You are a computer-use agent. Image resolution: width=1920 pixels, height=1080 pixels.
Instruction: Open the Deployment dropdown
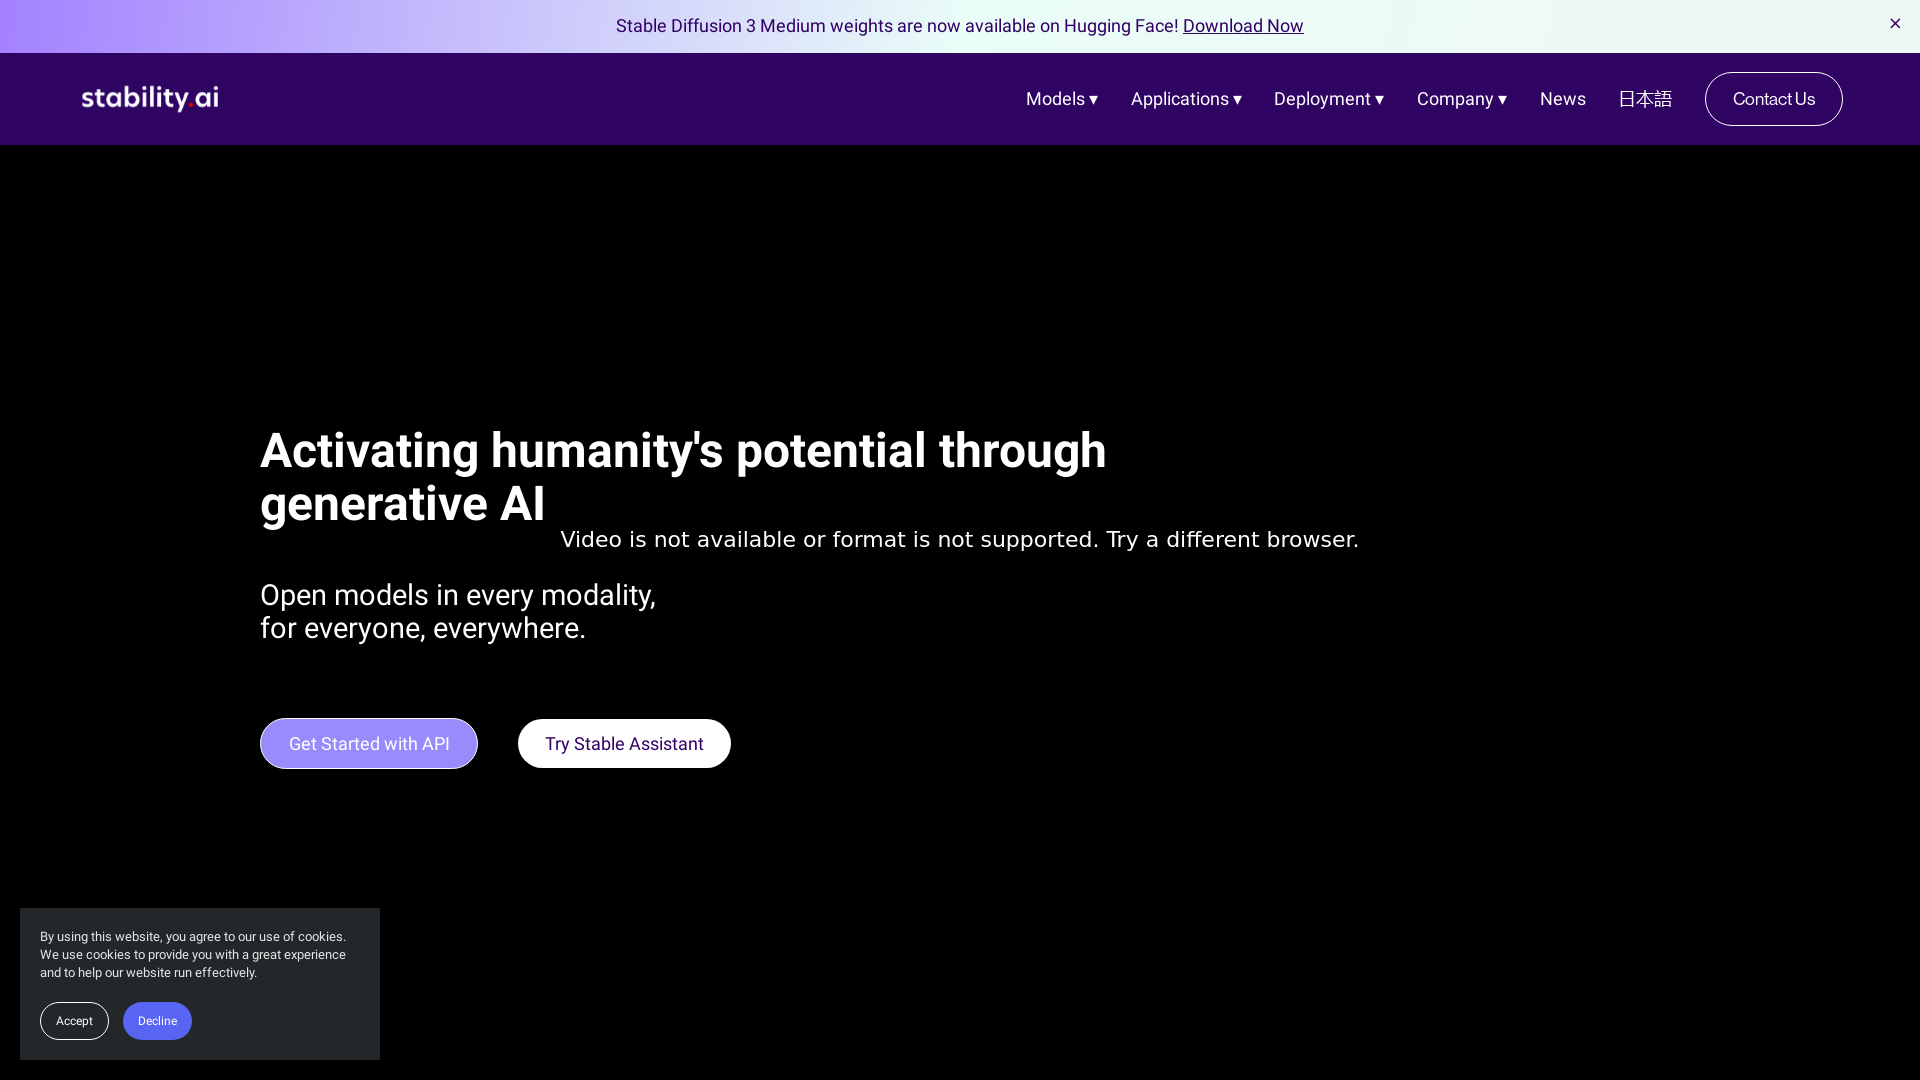coord(1322,99)
